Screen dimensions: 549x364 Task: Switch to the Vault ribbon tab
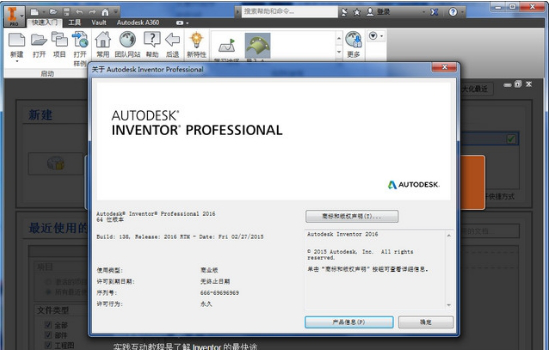(99, 22)
